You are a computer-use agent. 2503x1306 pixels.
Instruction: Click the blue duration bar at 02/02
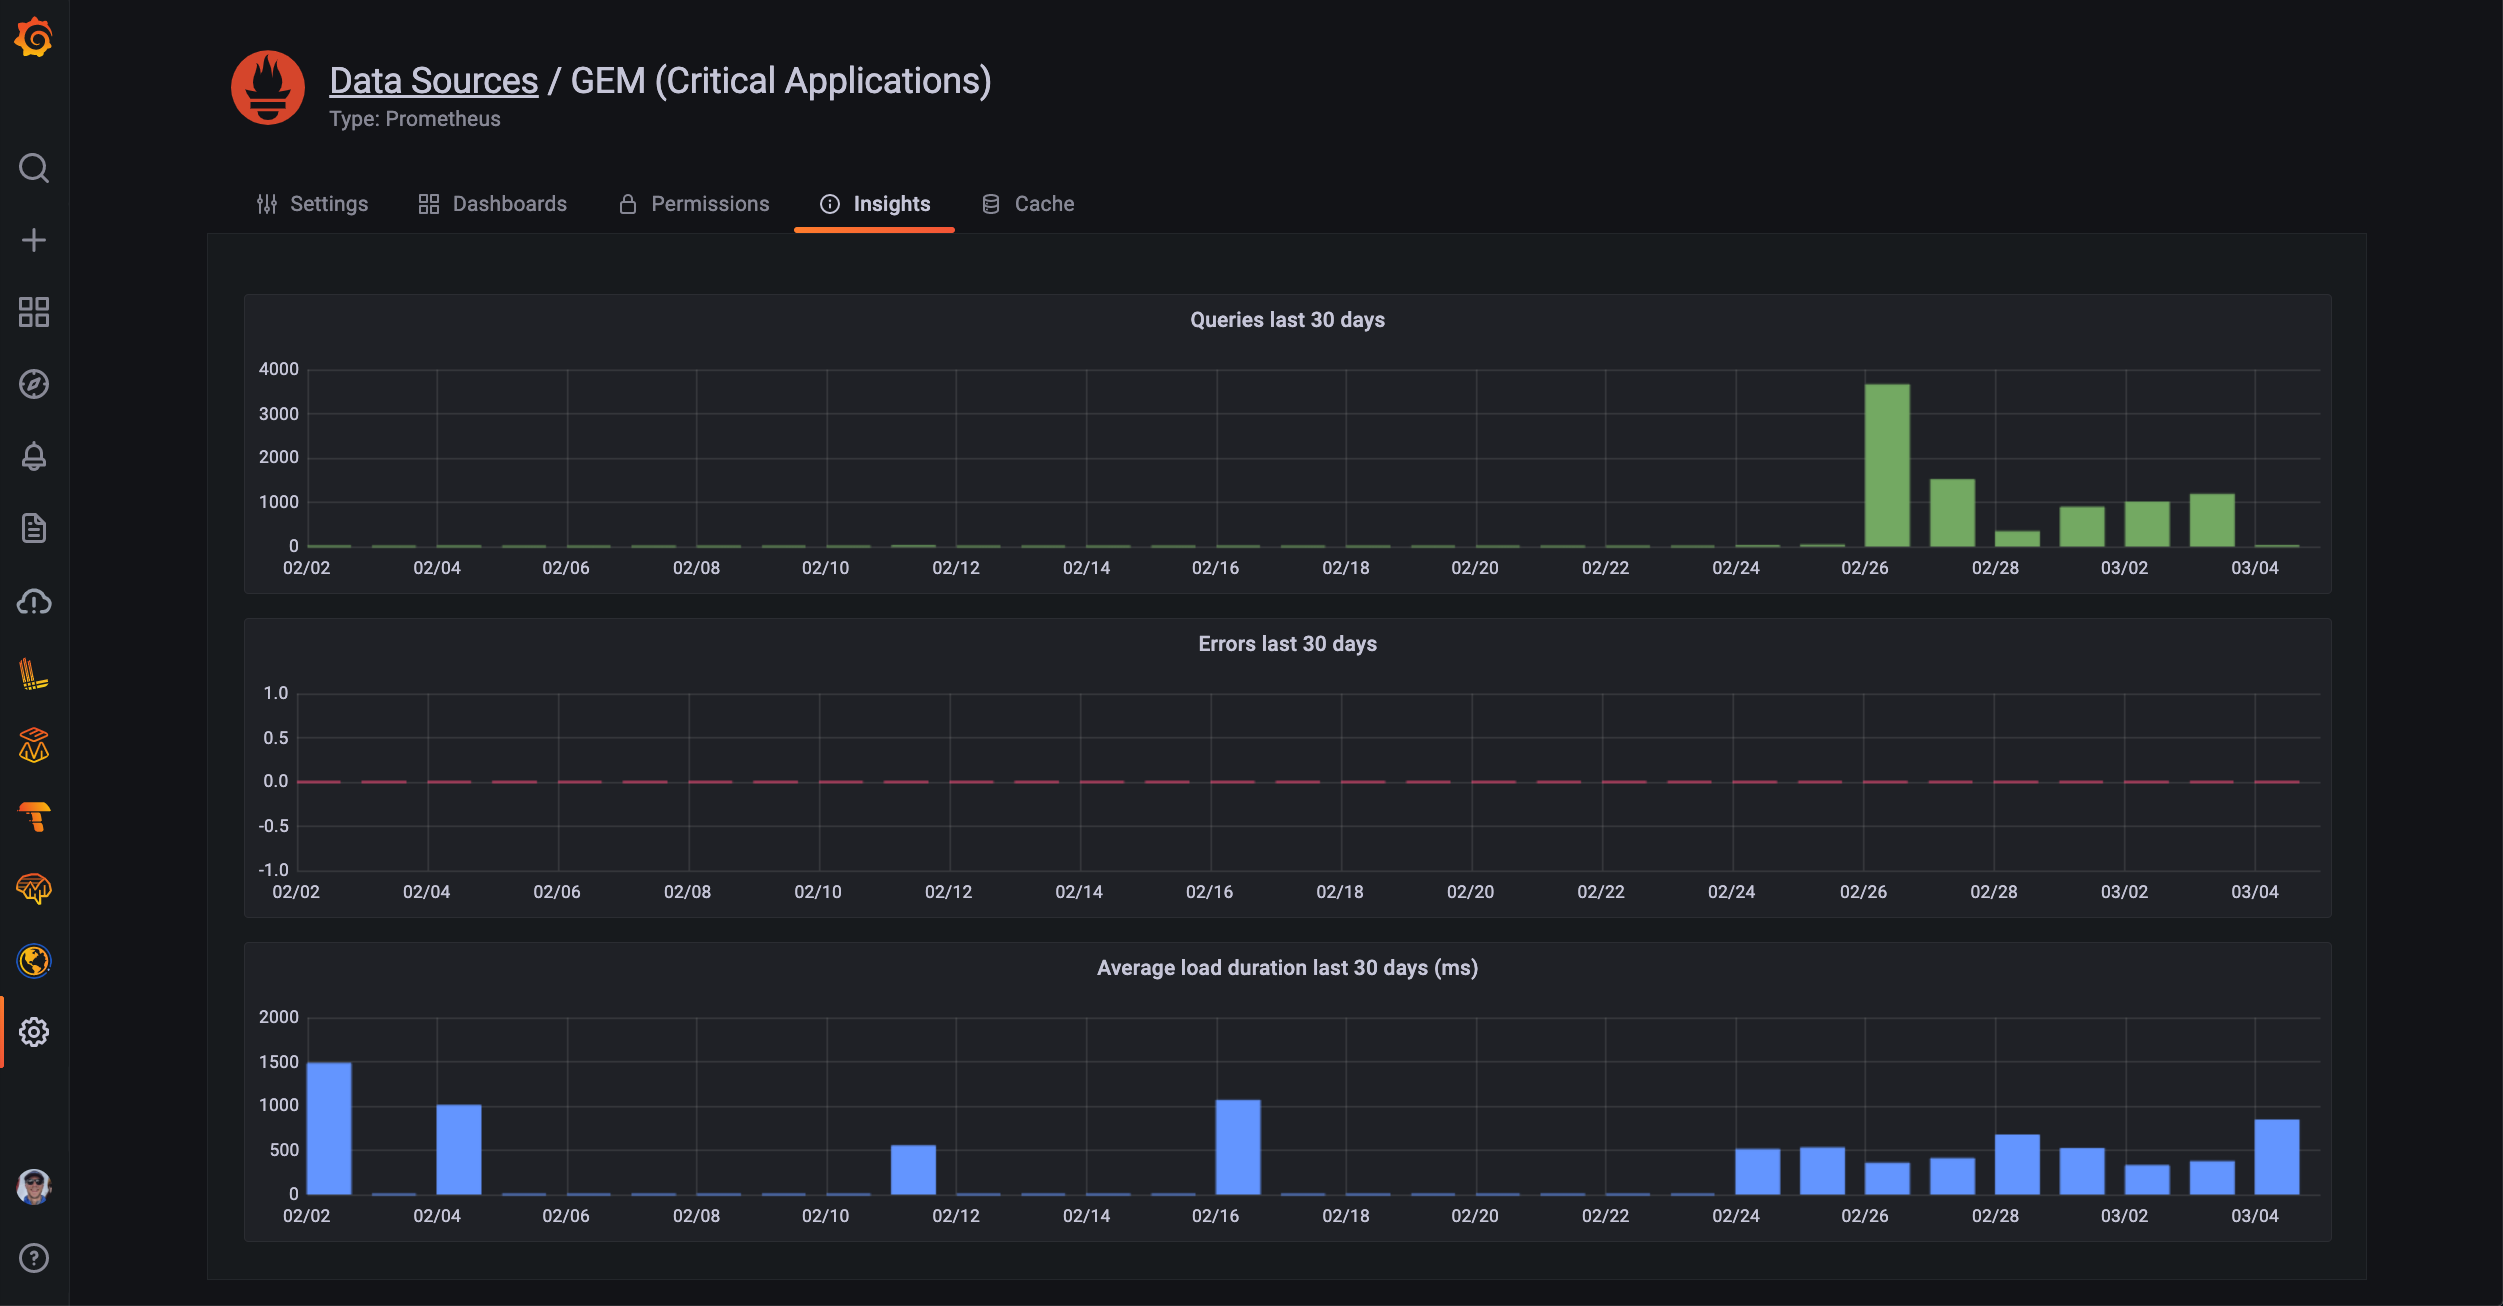(x=329, y=1128)
